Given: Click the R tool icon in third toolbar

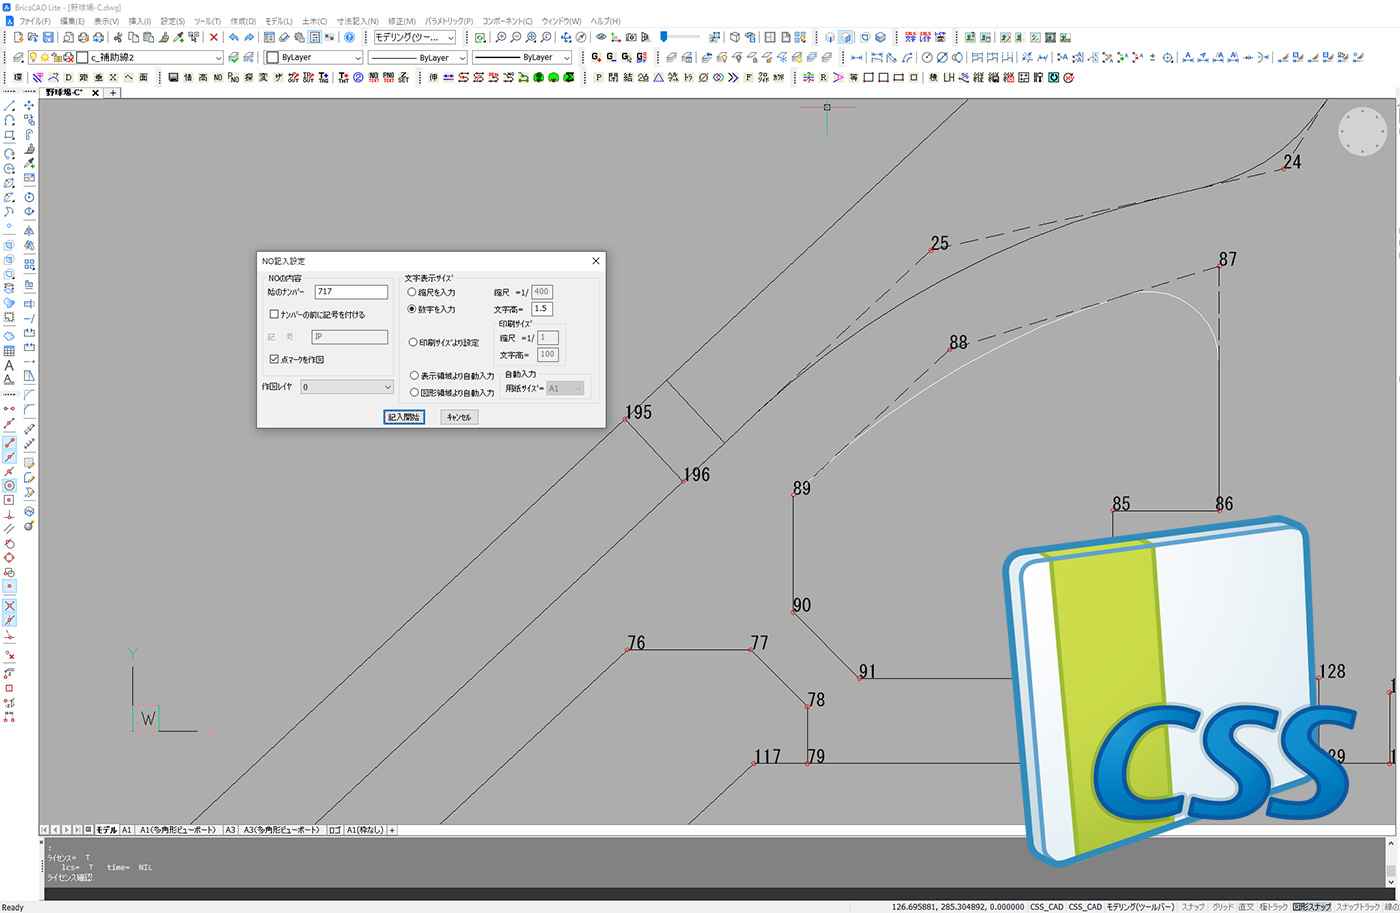Looking at the screenshot, I should pyautogui.click(x=824, y=77).
